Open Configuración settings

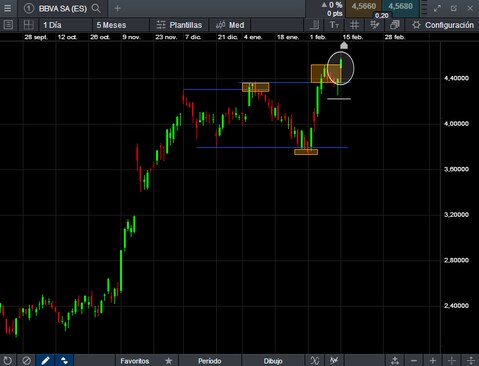[x=443, y=25]
